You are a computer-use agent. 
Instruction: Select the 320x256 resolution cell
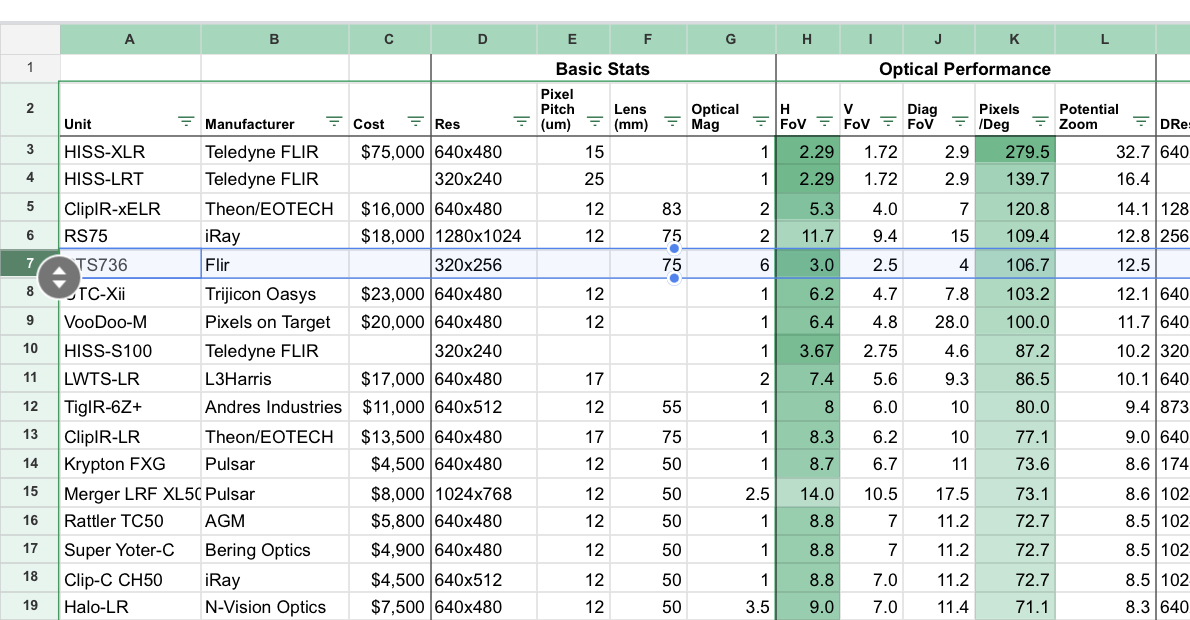coord(483,265)
